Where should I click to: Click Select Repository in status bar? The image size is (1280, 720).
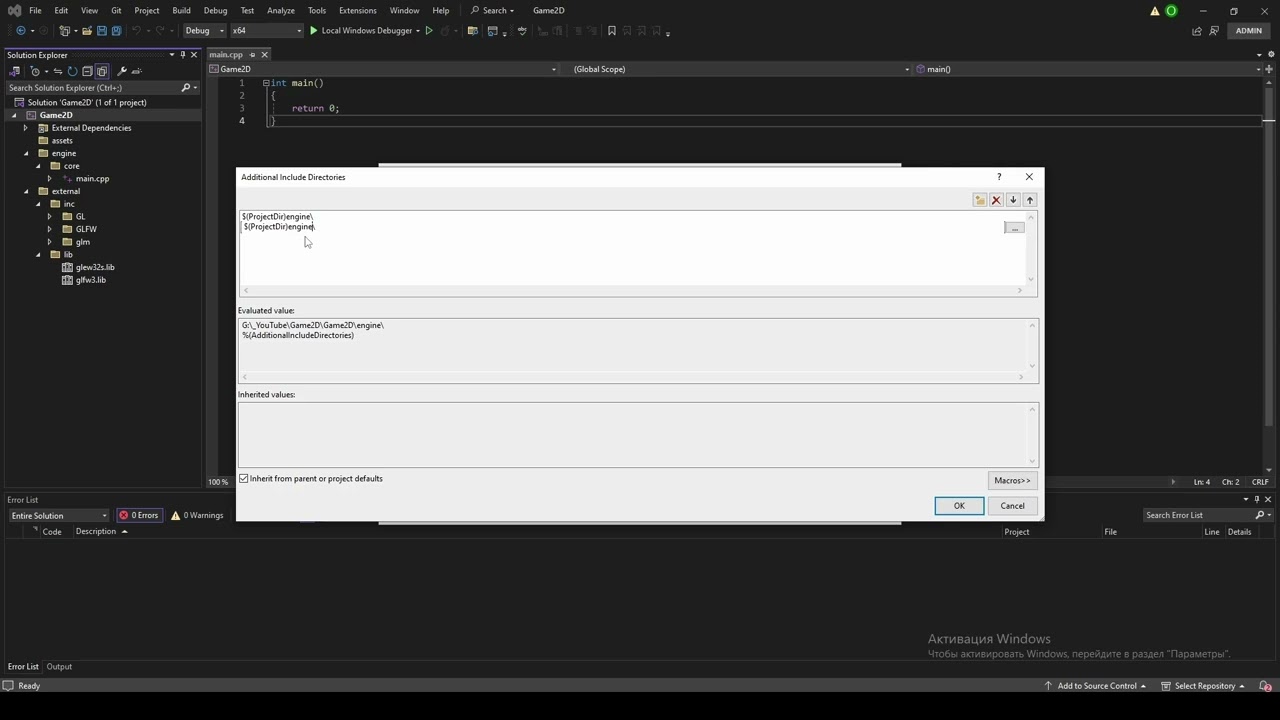click(x=1203, y=686)
